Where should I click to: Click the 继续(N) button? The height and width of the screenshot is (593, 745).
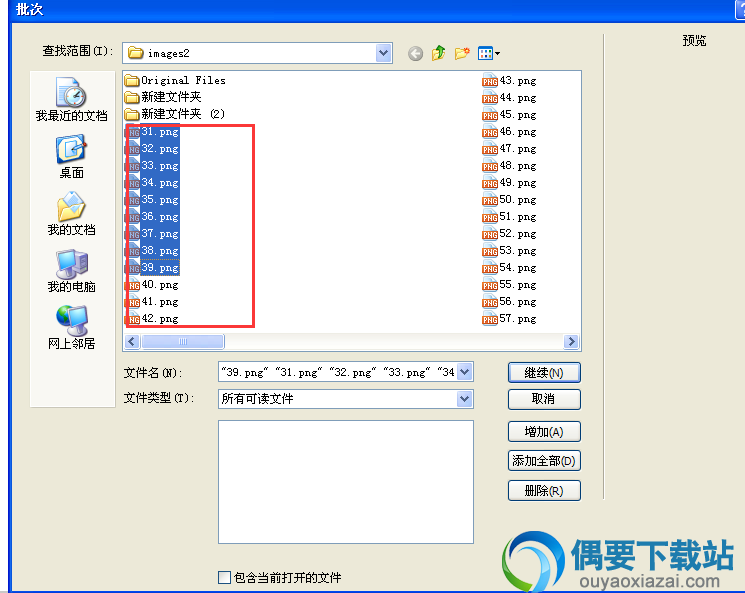tap(544, 373)
